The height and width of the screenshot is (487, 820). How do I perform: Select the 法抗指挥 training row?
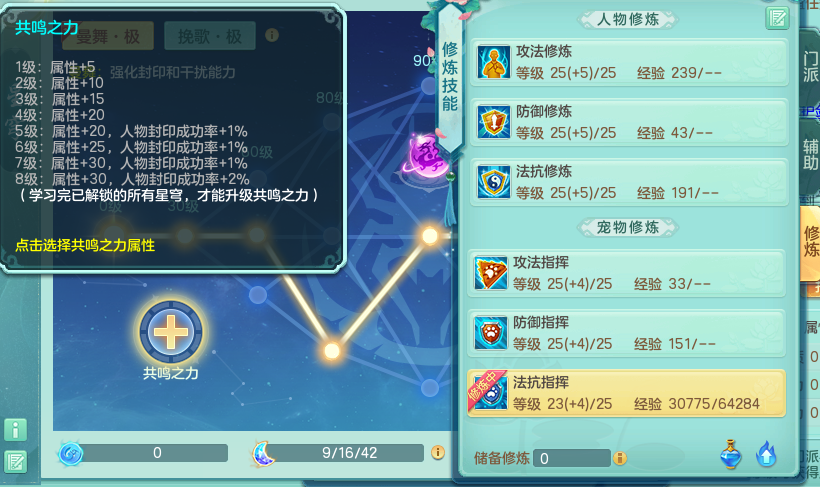[x=627, y=393]
